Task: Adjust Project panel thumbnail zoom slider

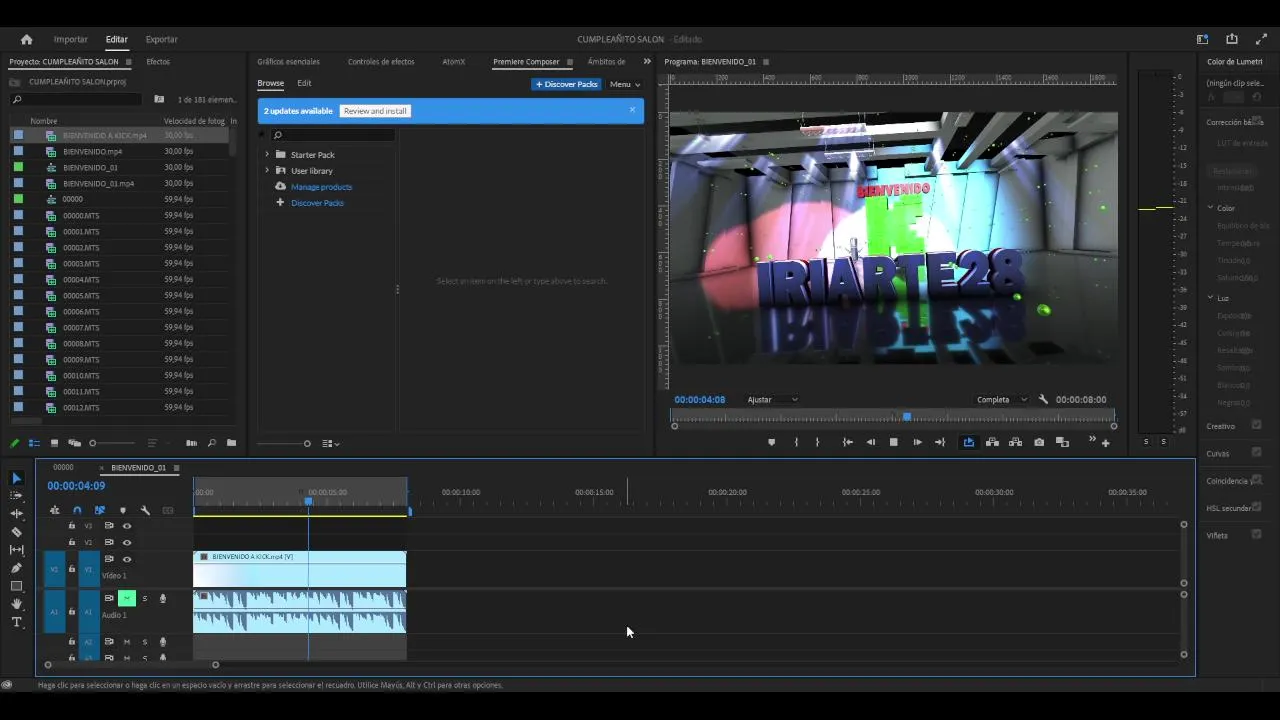Action: click(93, 443)
